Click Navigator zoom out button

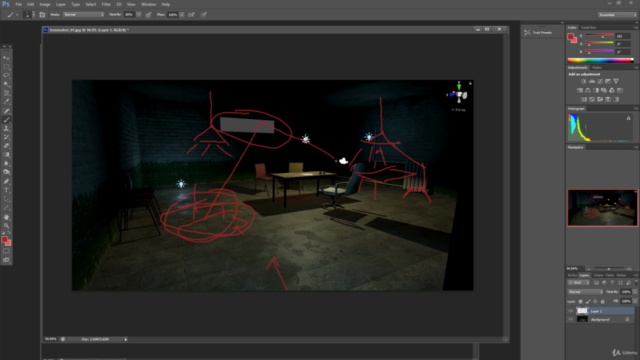[x=588, y=269]
